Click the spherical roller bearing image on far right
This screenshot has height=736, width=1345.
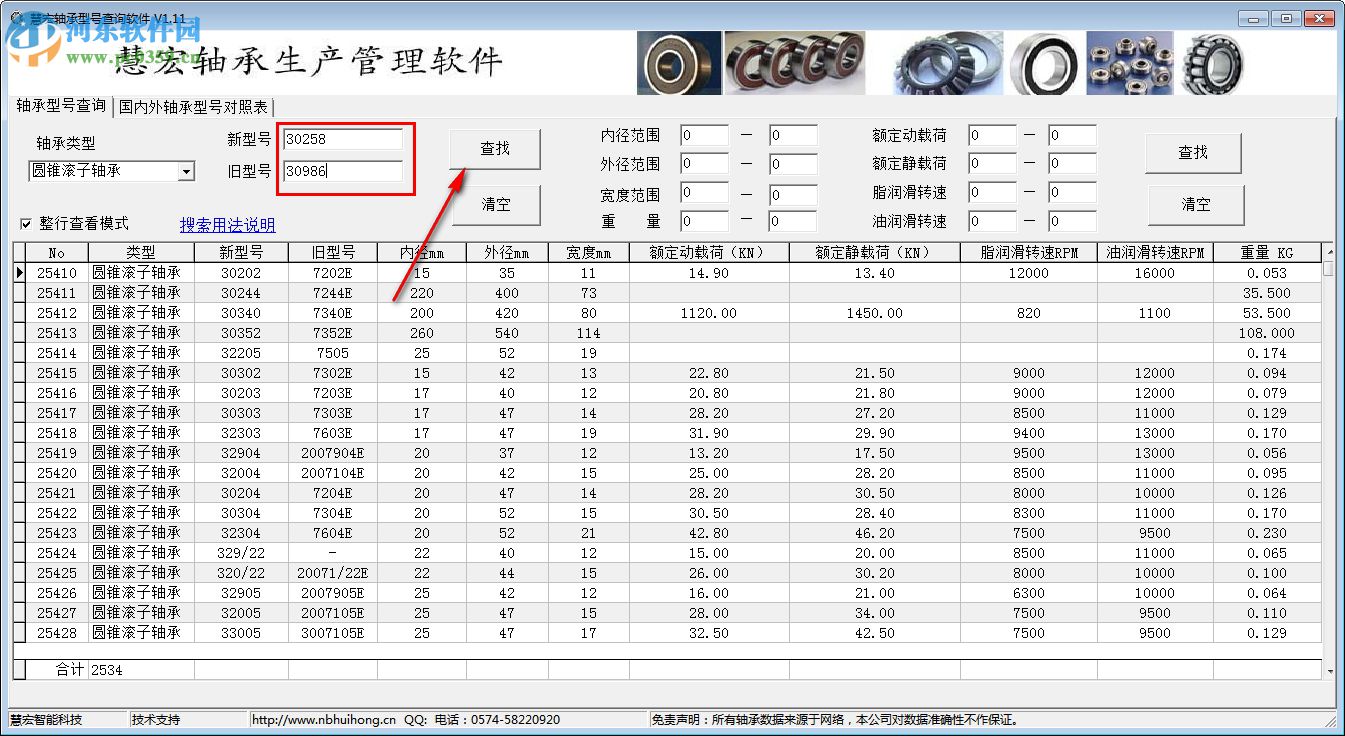coord(1212,62)
